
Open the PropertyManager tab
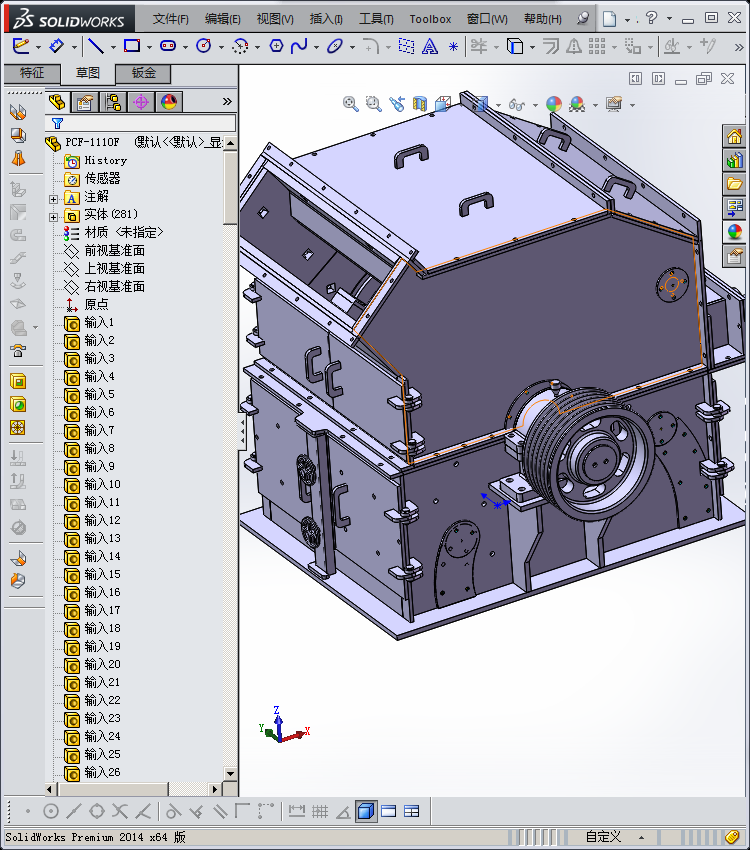[x=85, y=102]
